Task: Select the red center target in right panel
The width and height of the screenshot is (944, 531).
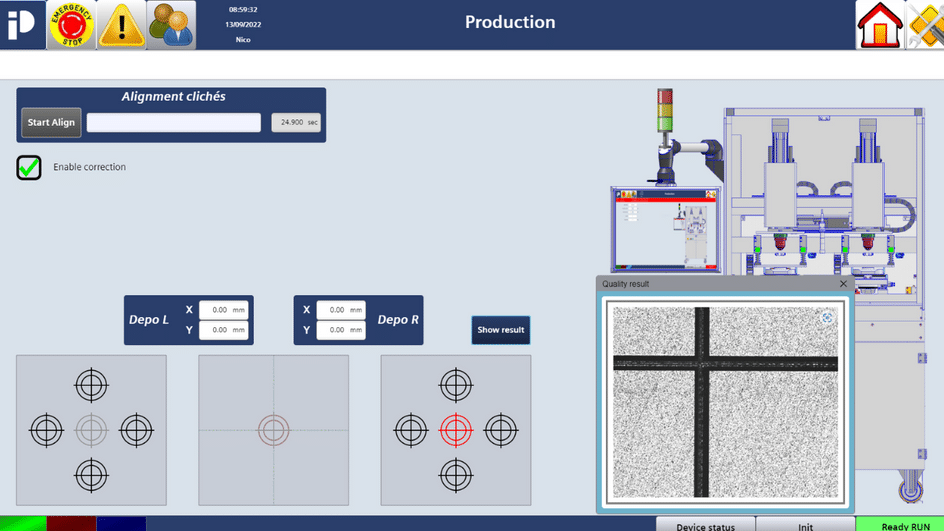Action: point(456,430)
